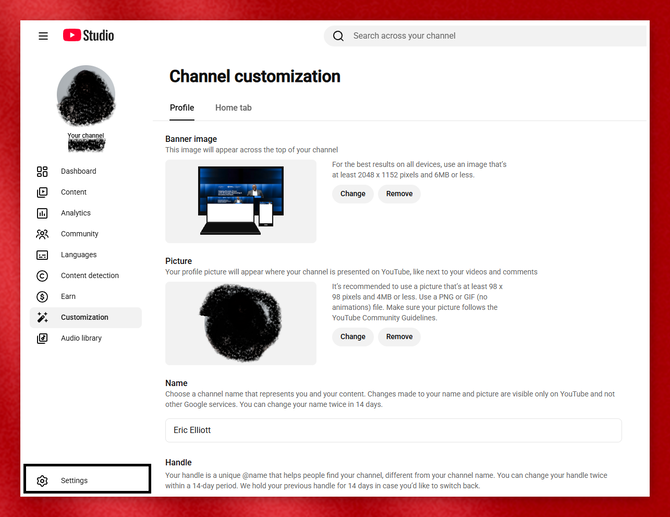Open the Languages subtitles icon

pos(42,255)
